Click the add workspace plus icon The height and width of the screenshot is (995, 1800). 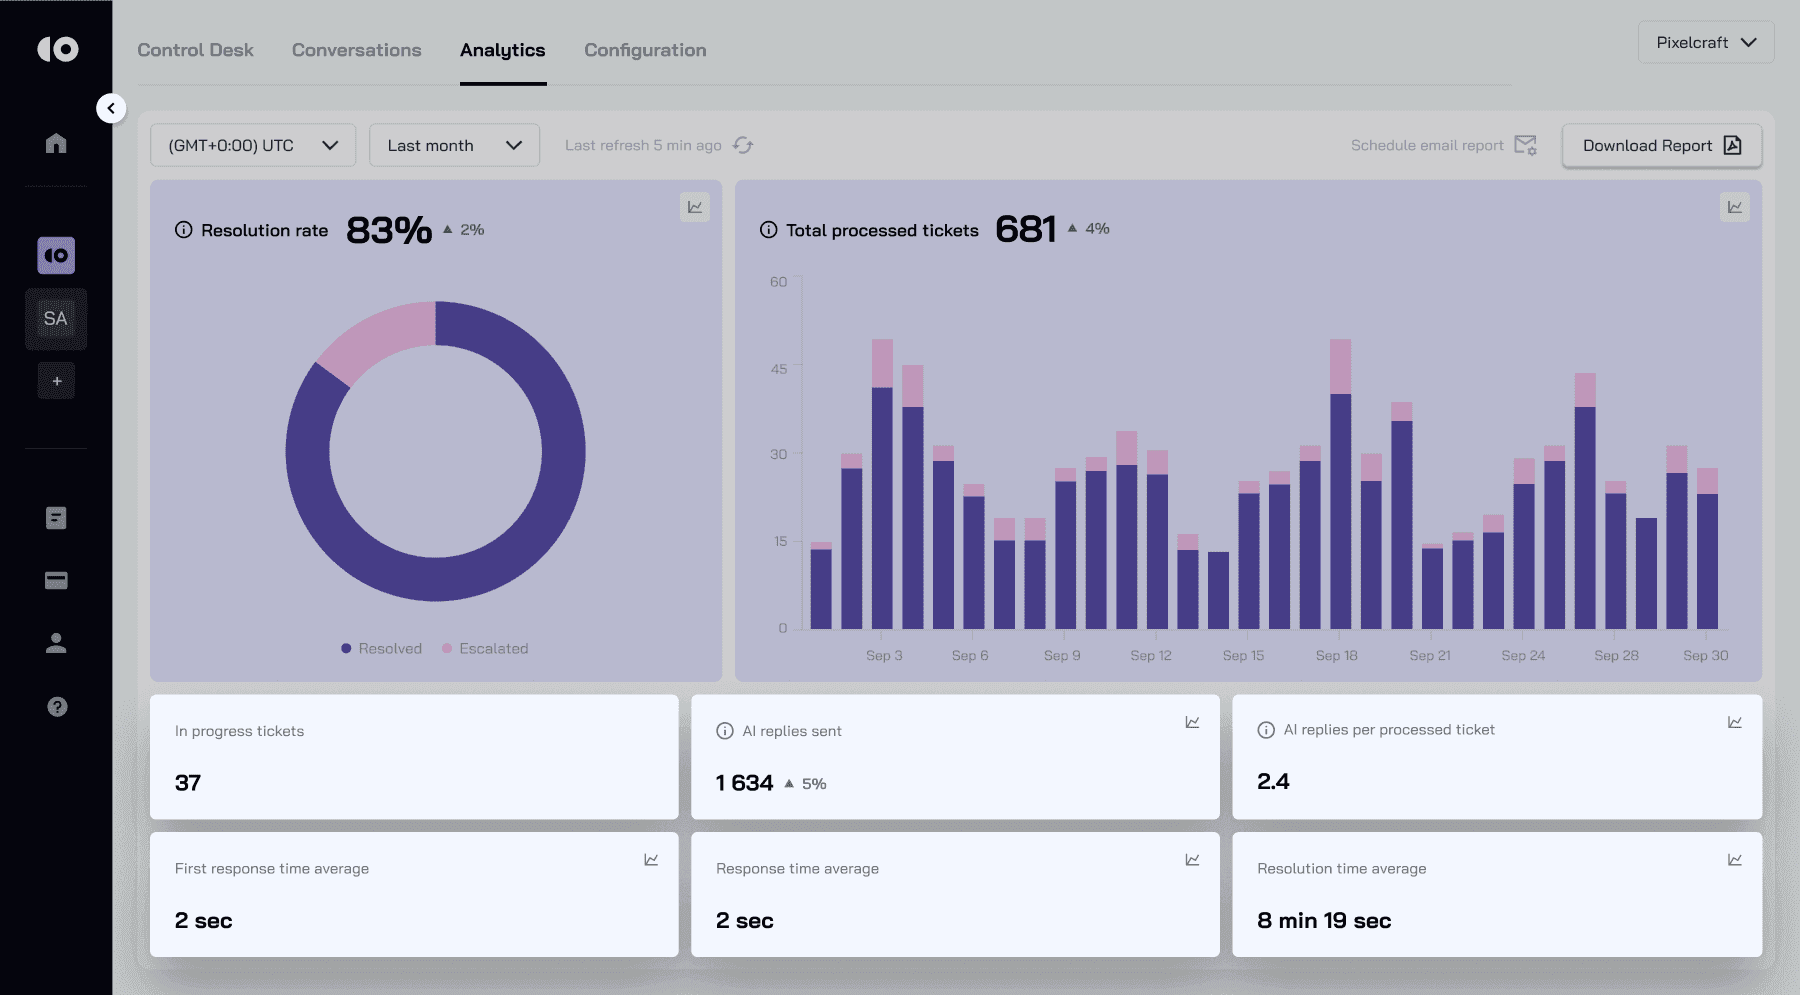tap(57, 381)
